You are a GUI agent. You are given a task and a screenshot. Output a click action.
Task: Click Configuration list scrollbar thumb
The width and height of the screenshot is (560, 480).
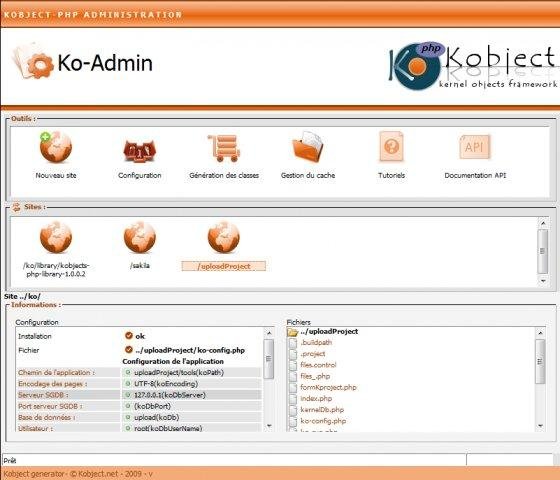click(x=269, y=359)
